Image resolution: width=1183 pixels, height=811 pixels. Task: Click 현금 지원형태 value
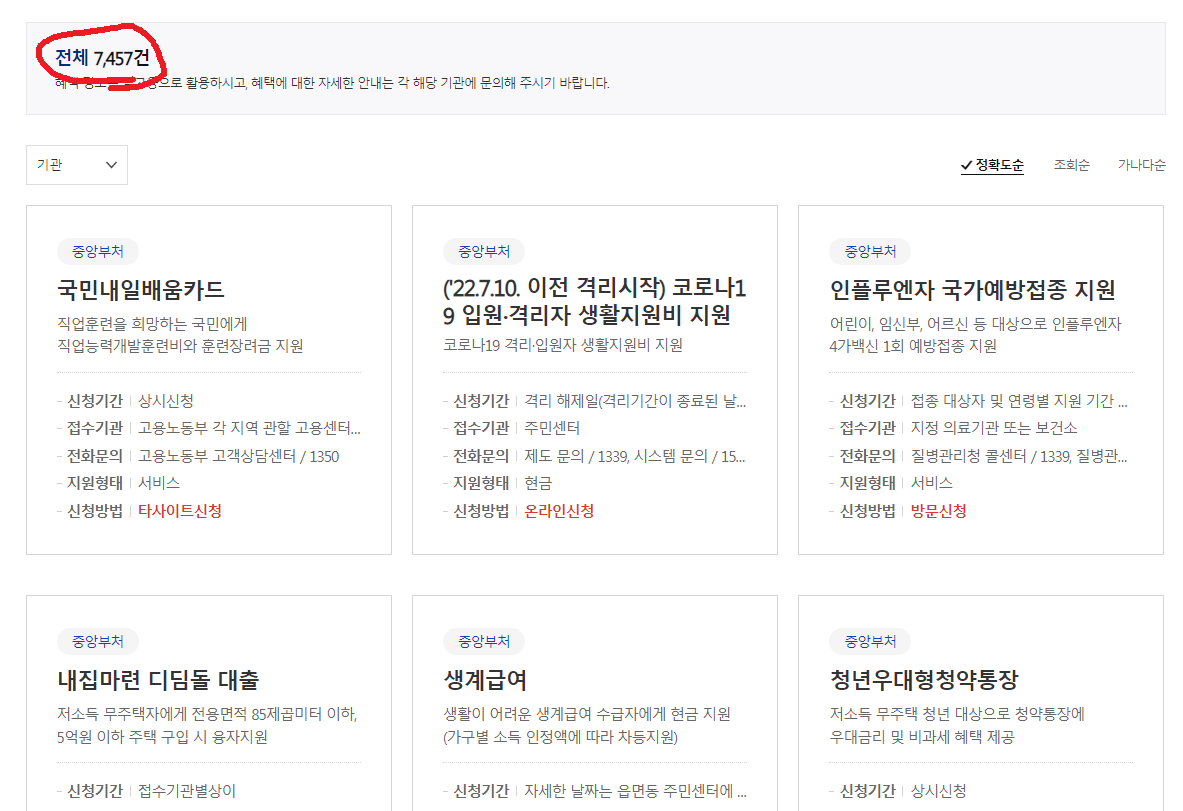(538, 483)
